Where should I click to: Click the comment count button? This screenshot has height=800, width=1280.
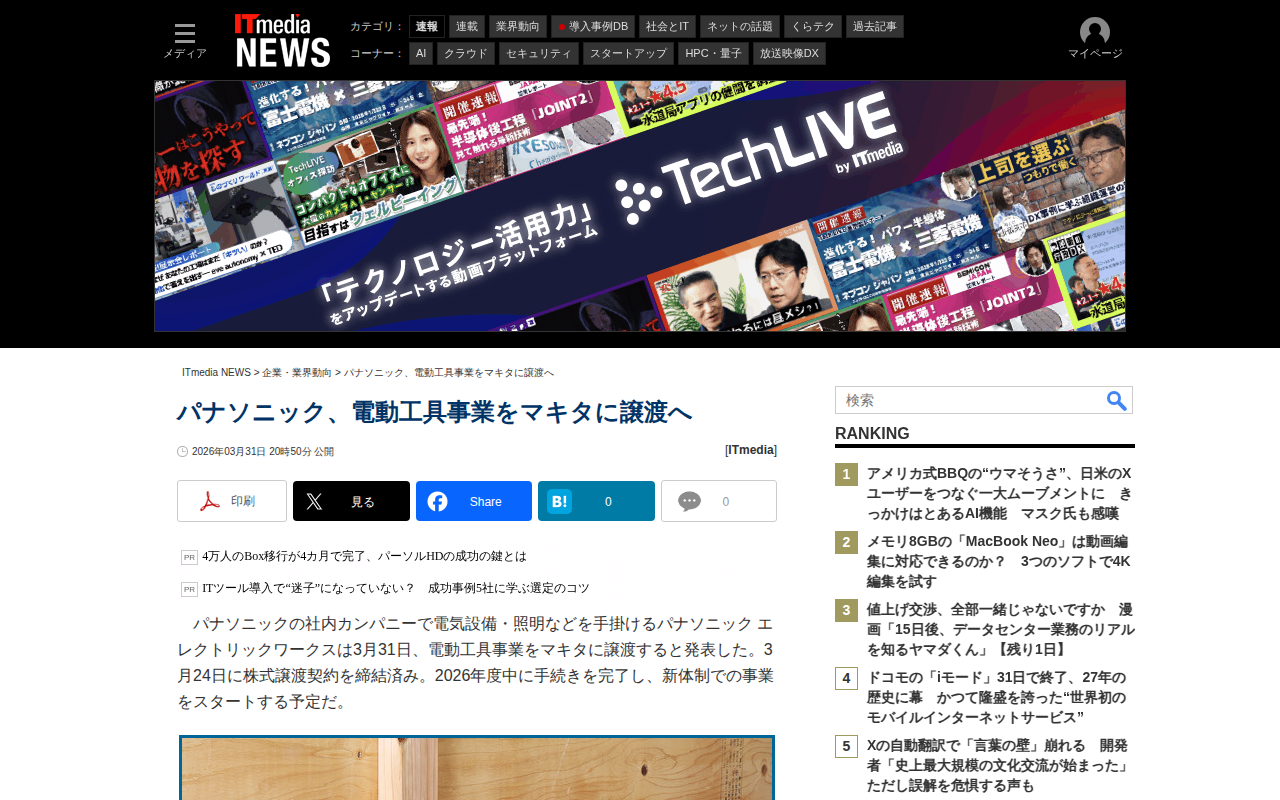(719, 501)
